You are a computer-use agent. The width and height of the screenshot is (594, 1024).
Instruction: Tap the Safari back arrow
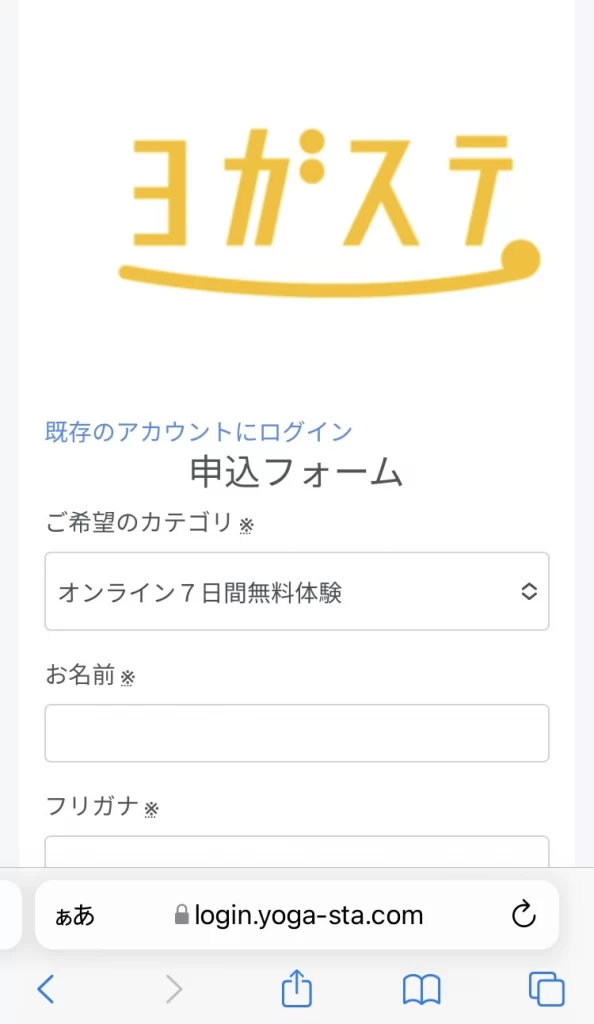[46, 989]
